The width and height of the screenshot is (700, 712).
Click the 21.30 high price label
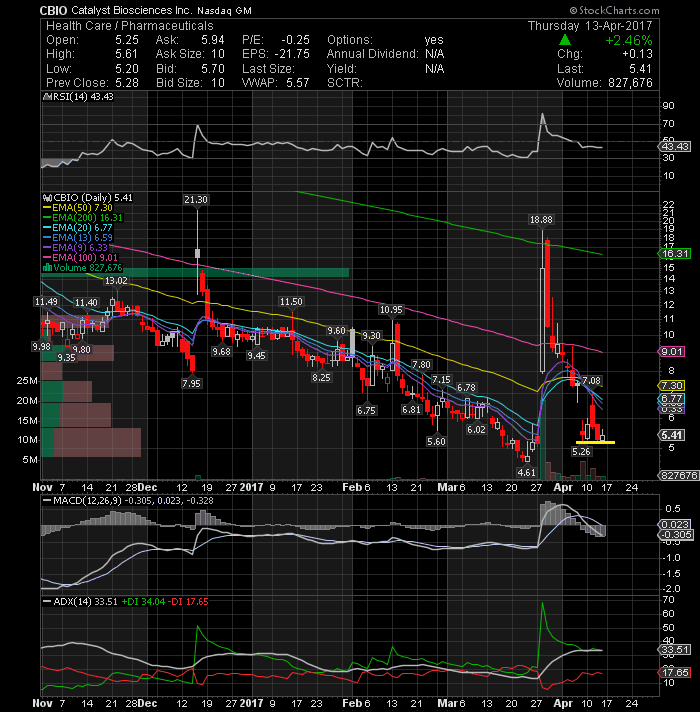pyautogui.click(x=196, y=199)
